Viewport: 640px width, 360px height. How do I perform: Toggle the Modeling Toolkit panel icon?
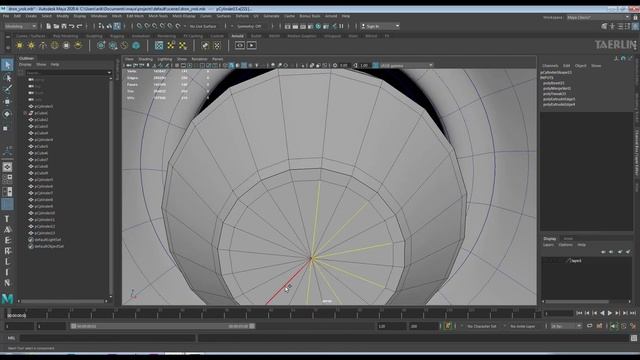604,26
